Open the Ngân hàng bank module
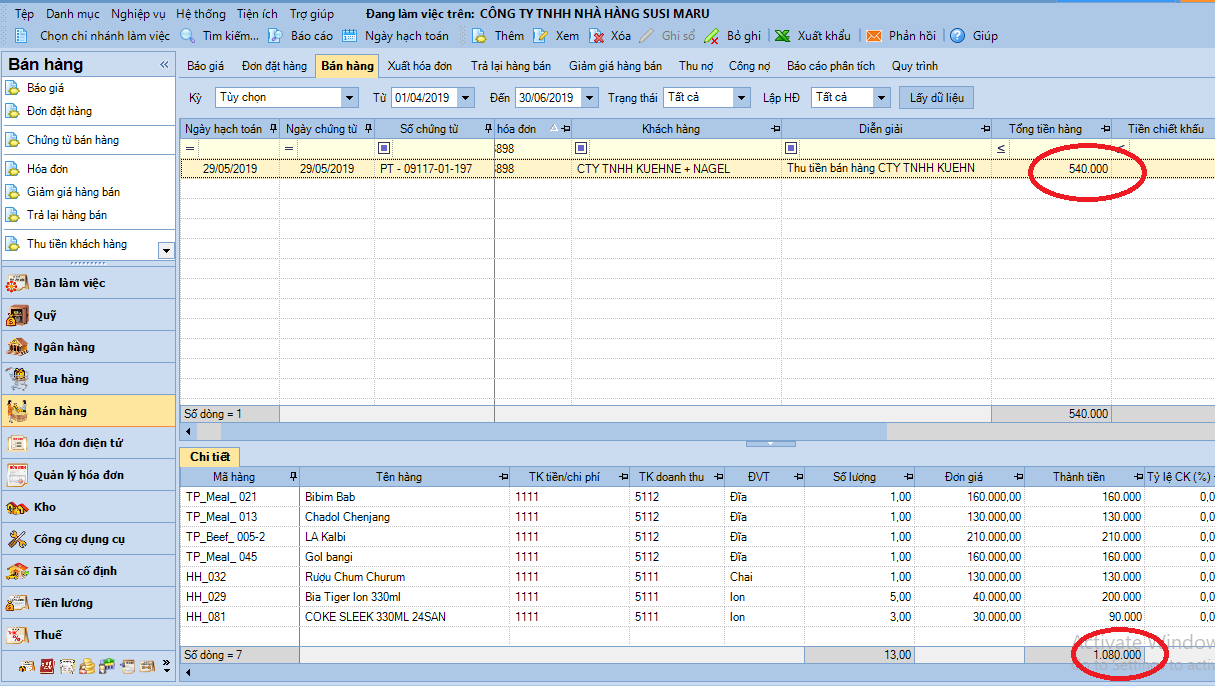1215x686 pixels. point(88,347)
